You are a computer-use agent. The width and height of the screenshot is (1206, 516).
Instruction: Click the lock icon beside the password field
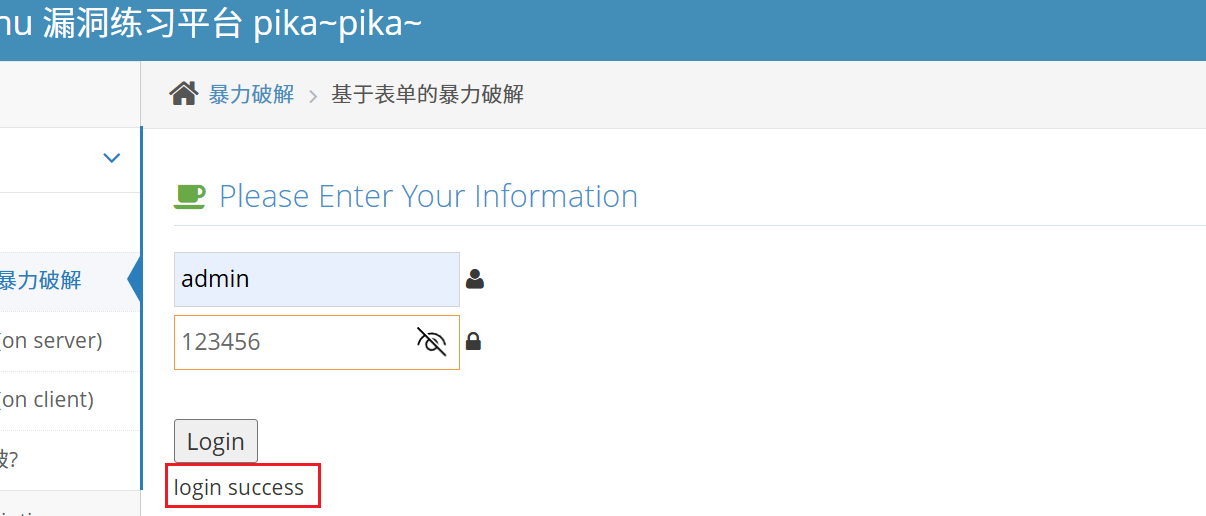[474, 342]
